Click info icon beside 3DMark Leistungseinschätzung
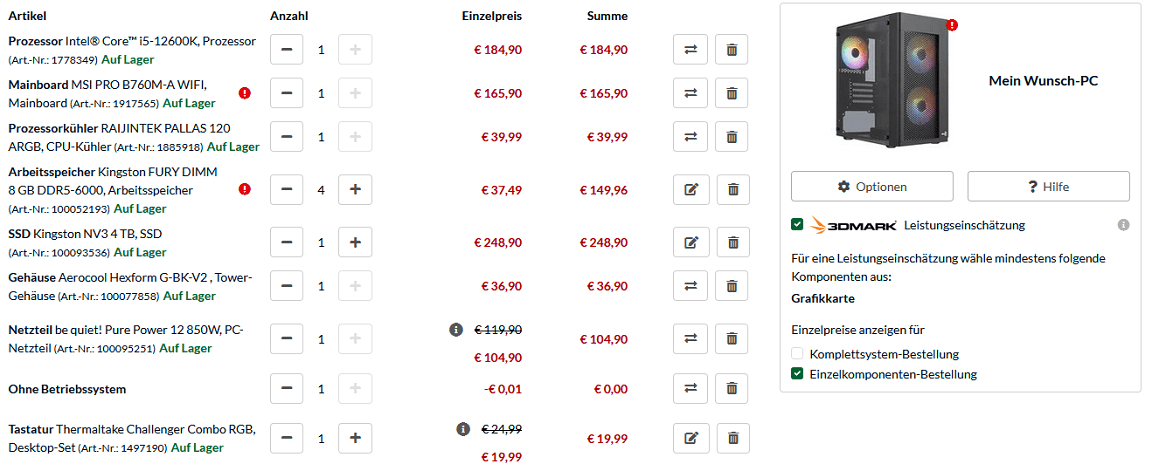The width and height of the screenshot is (1152, 466). pos(1123,225)
